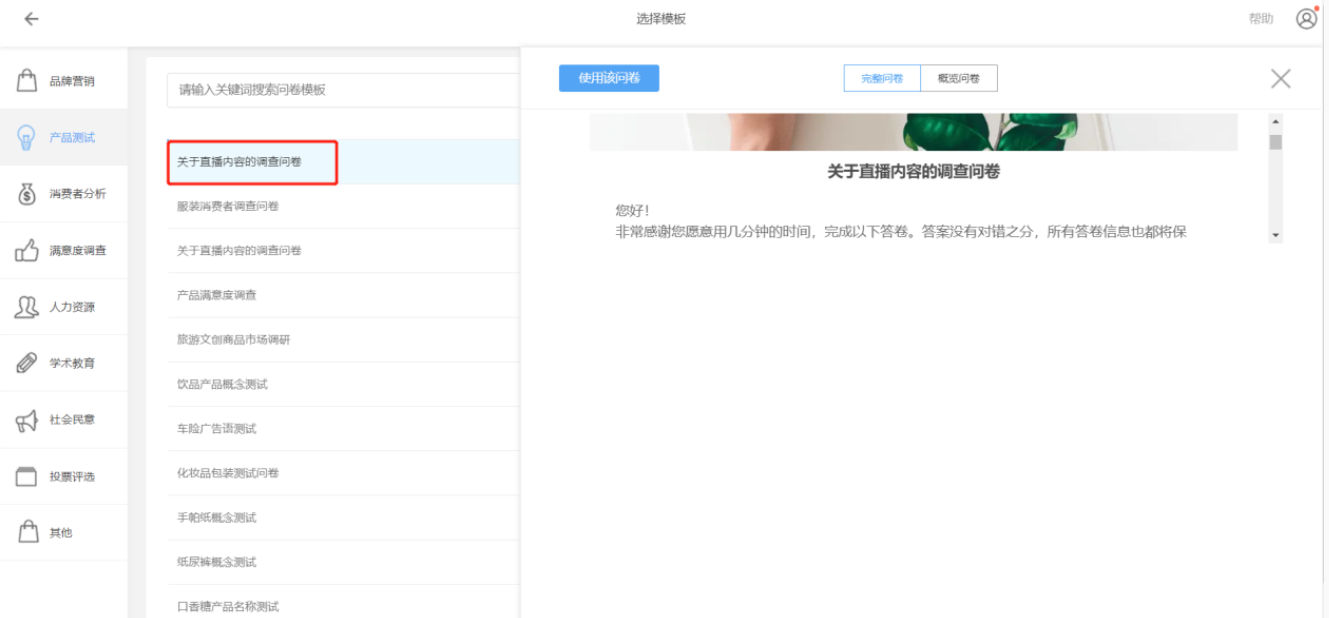Viewport: 1329px width, 618px height.
Task: Open the 投票评选 category icon
Action: (27, 477)
